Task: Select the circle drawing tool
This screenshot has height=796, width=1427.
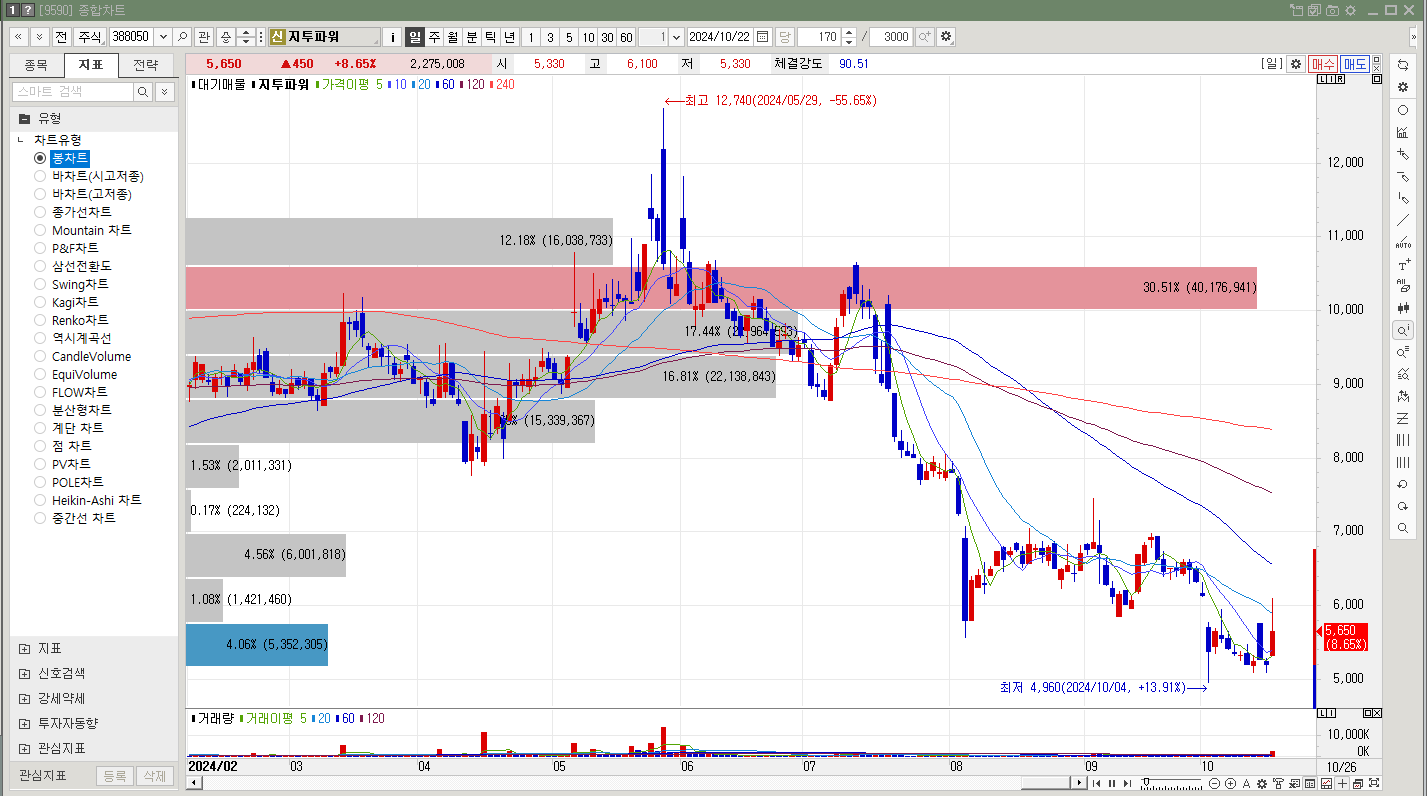Action: click(1402, 110)
